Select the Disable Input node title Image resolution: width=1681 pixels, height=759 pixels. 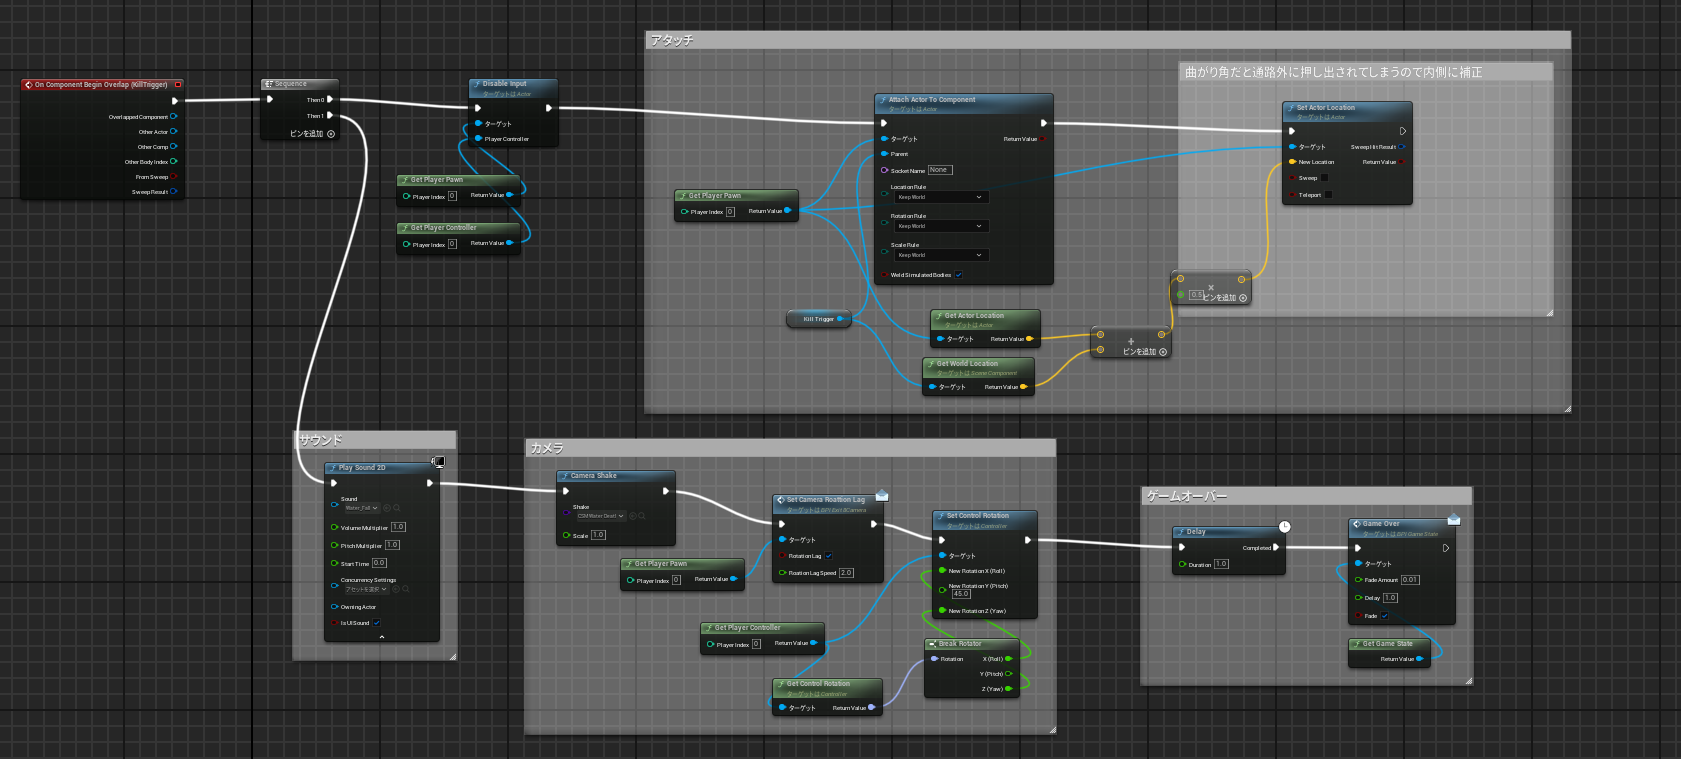click(504, 84)
